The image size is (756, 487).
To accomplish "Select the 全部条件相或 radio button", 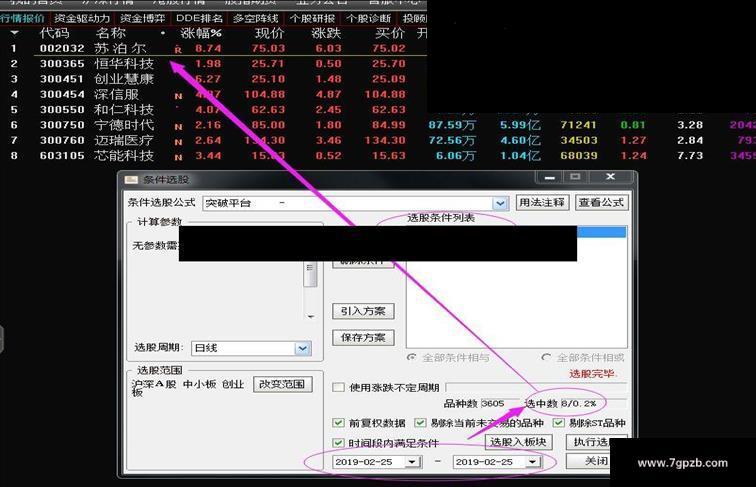I will click(546, 358).
